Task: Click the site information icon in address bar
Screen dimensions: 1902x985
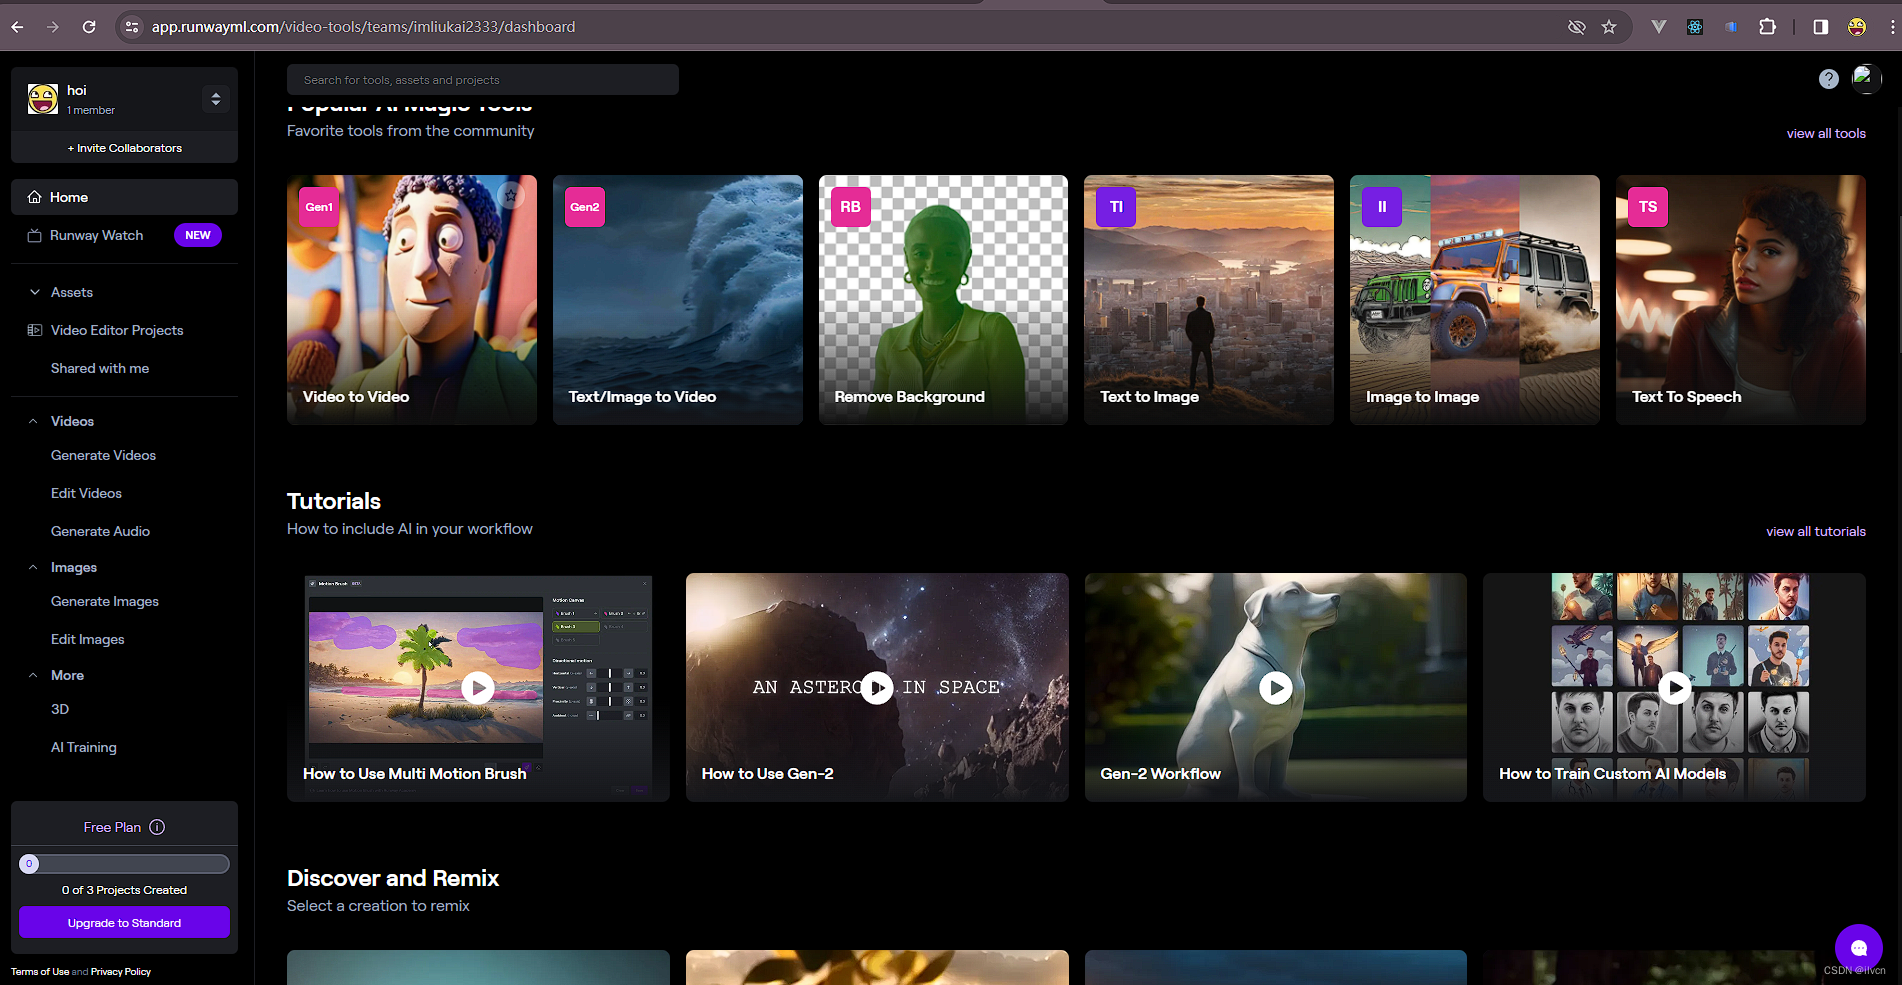Action: pos(132,27)
